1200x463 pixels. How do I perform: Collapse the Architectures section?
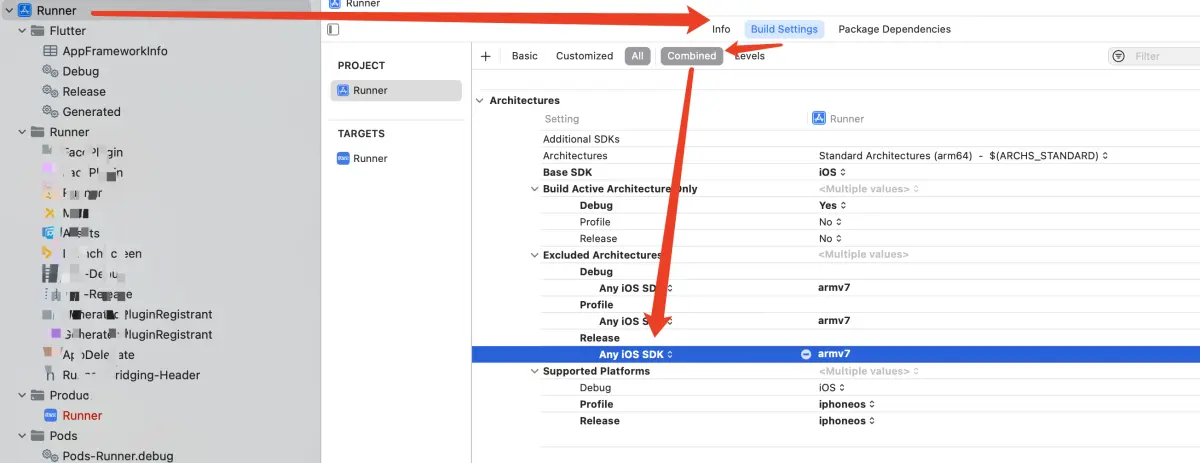click(480, 101)
